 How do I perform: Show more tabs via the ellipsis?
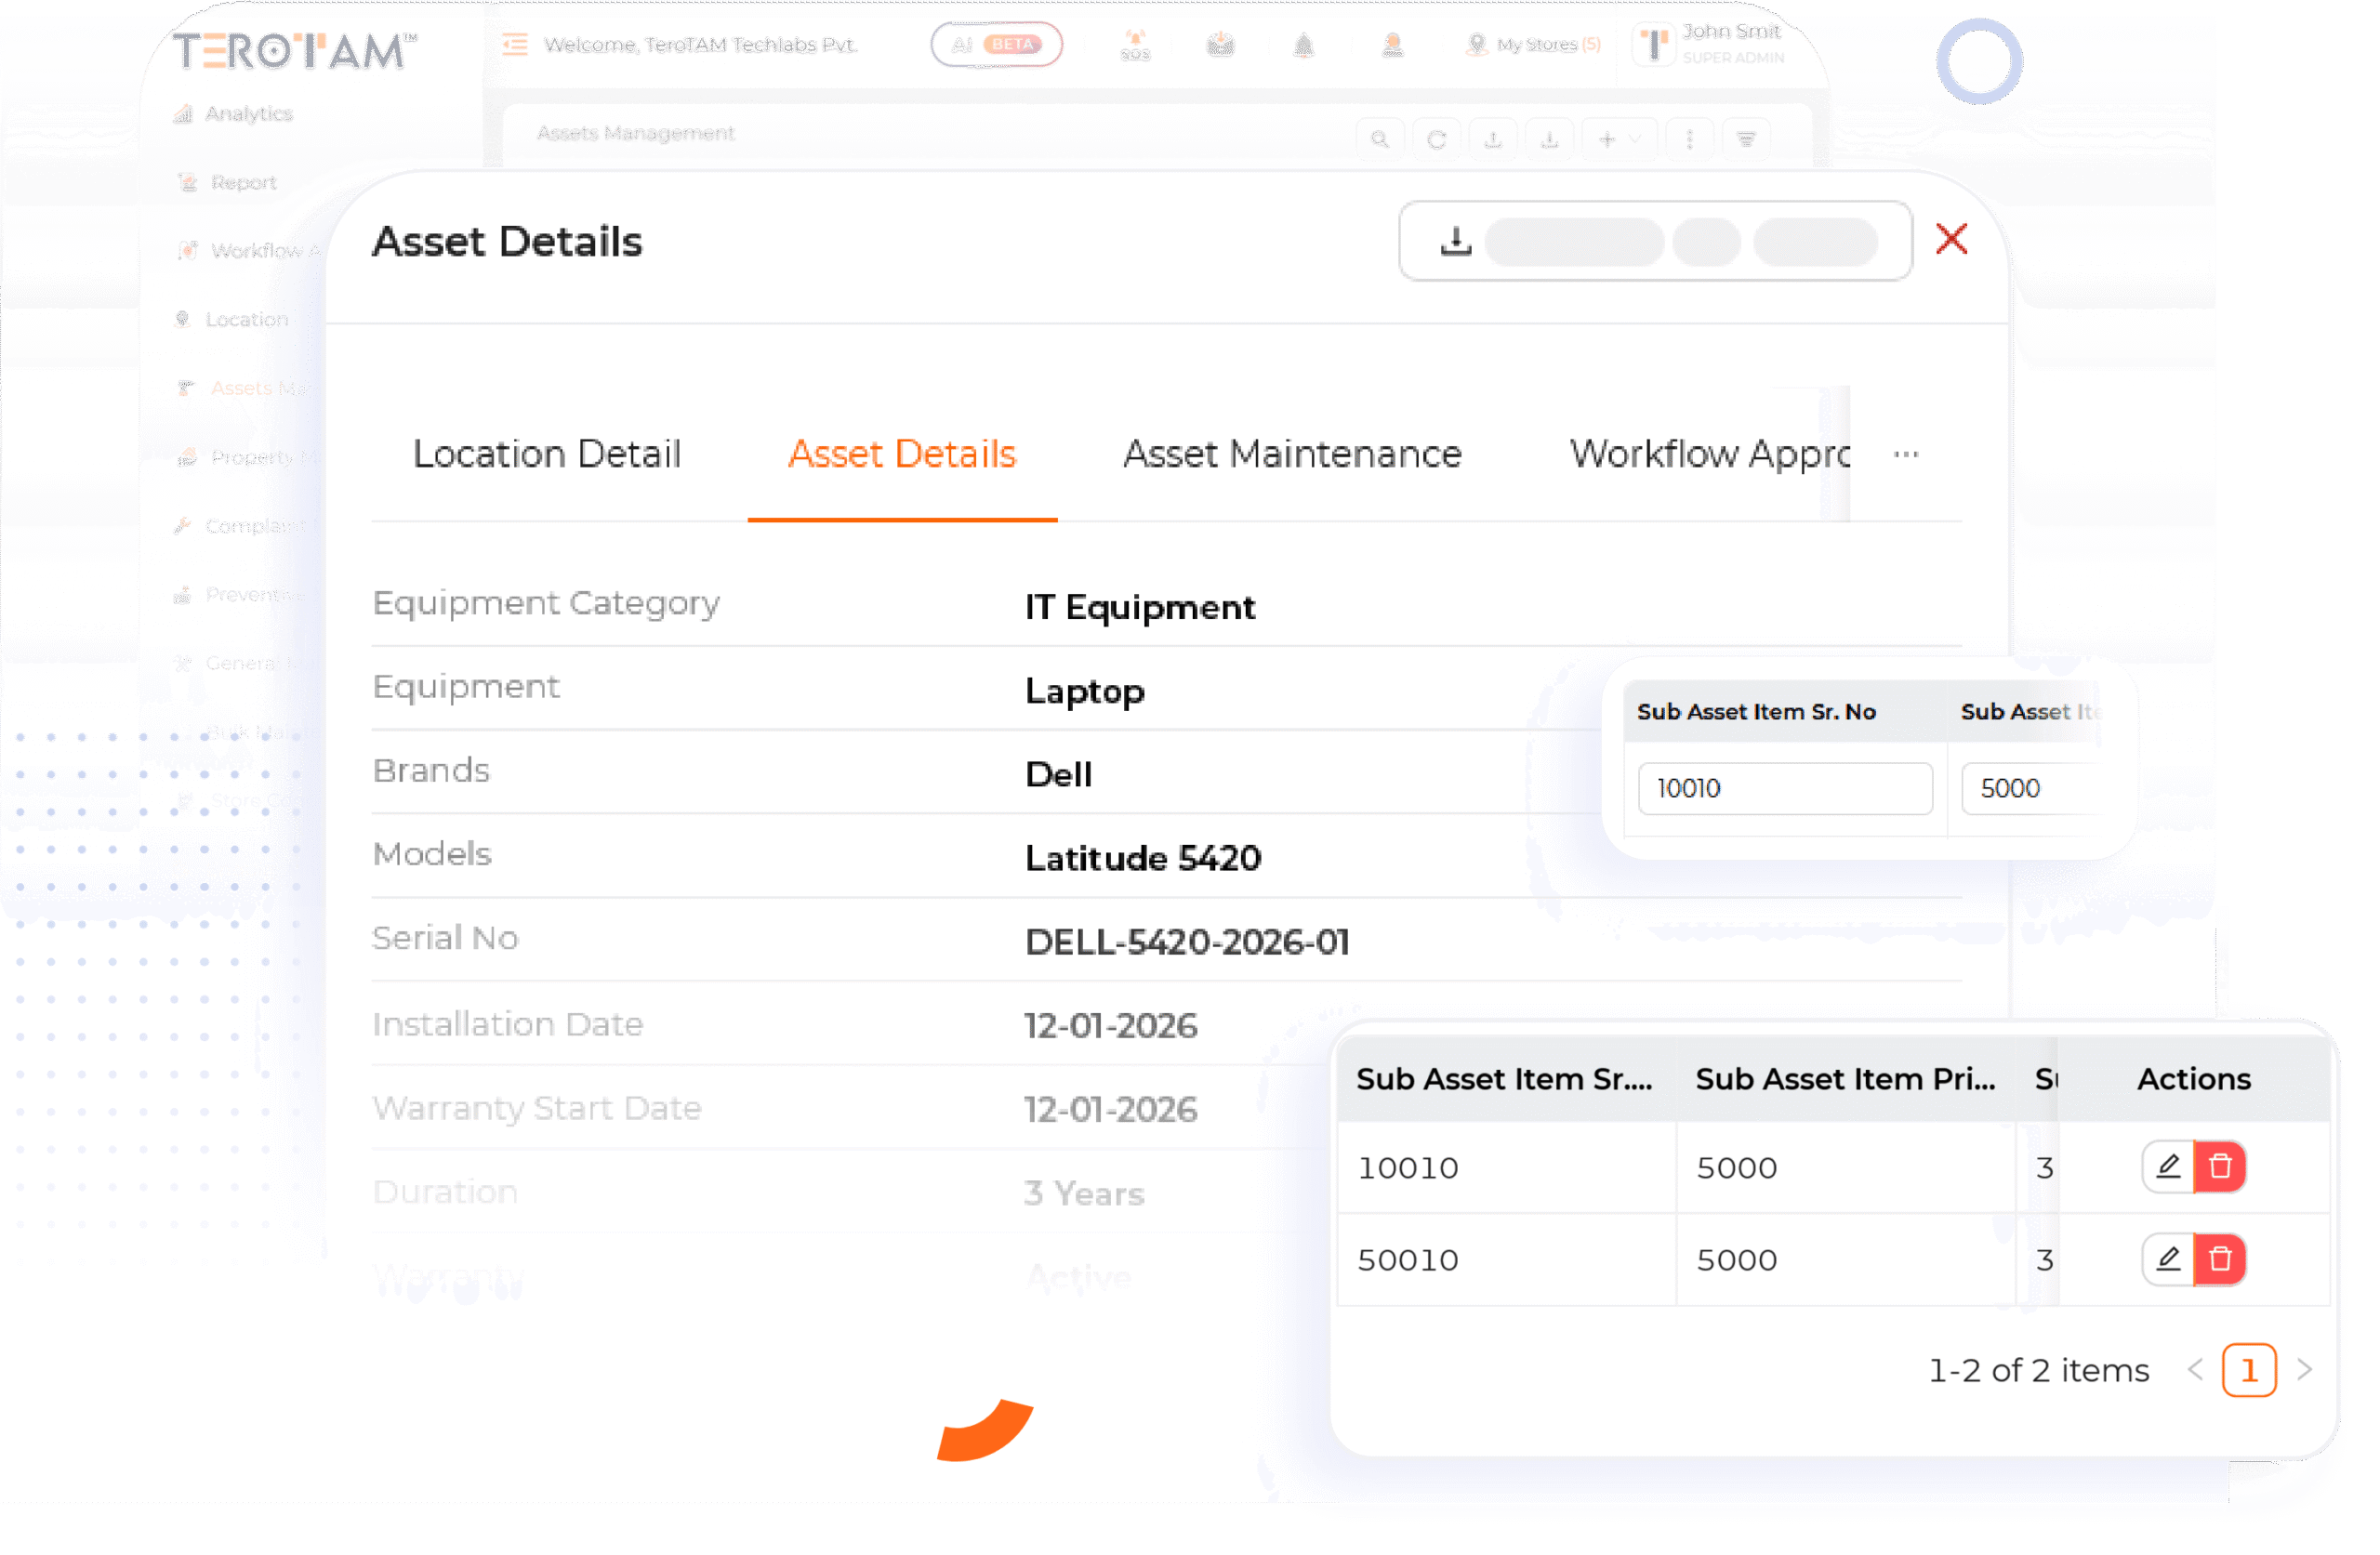(1906, 454)
